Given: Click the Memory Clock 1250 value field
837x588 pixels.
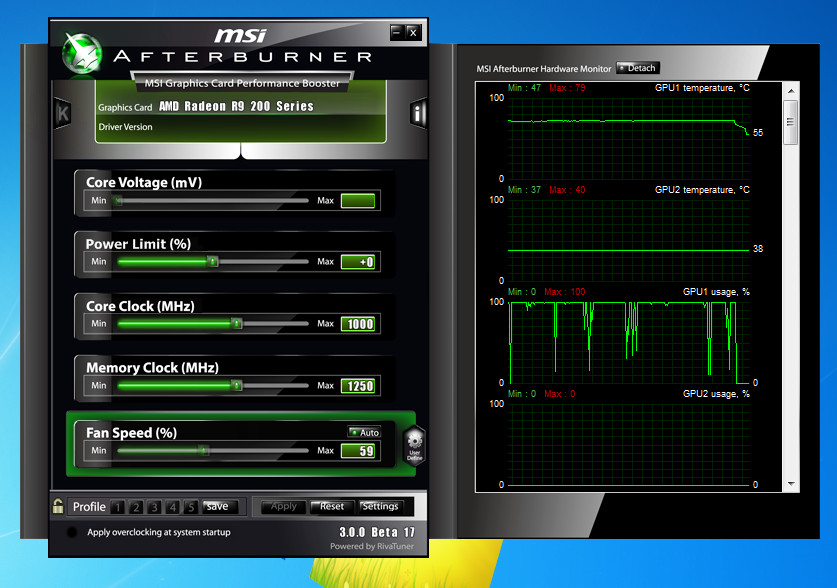Looking at the screenshot, I should 358,386.
